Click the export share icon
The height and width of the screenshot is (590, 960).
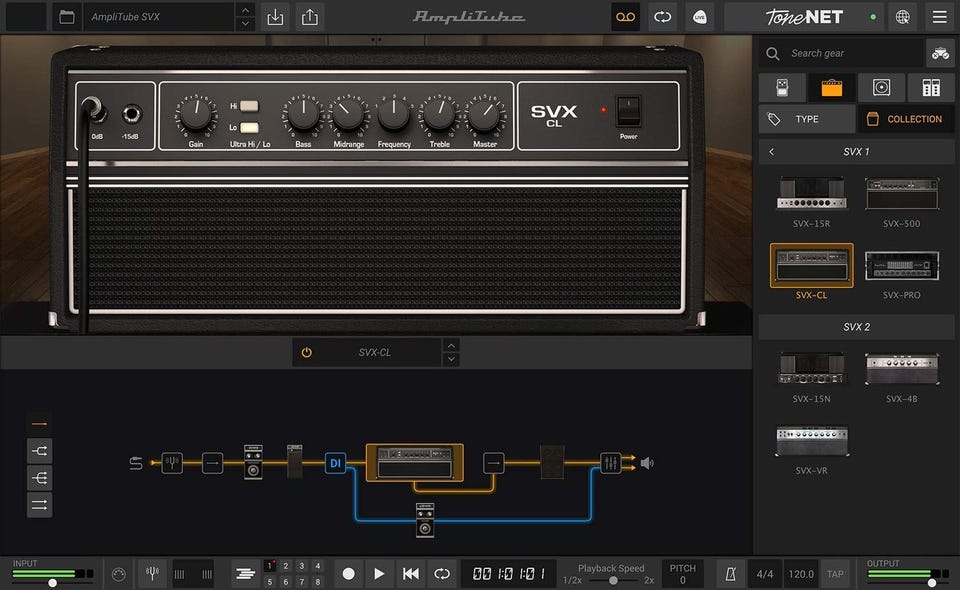click(x=309, y=17)
